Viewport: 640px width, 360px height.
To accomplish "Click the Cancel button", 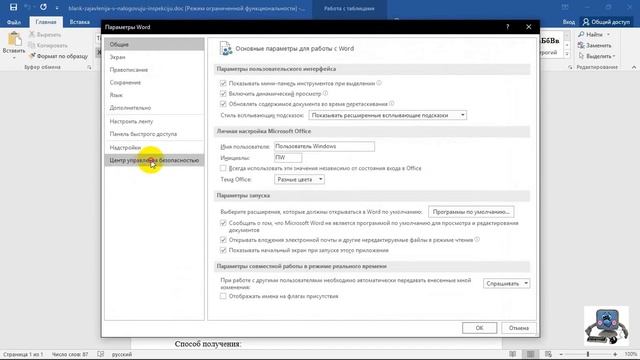I will (518, 328).
